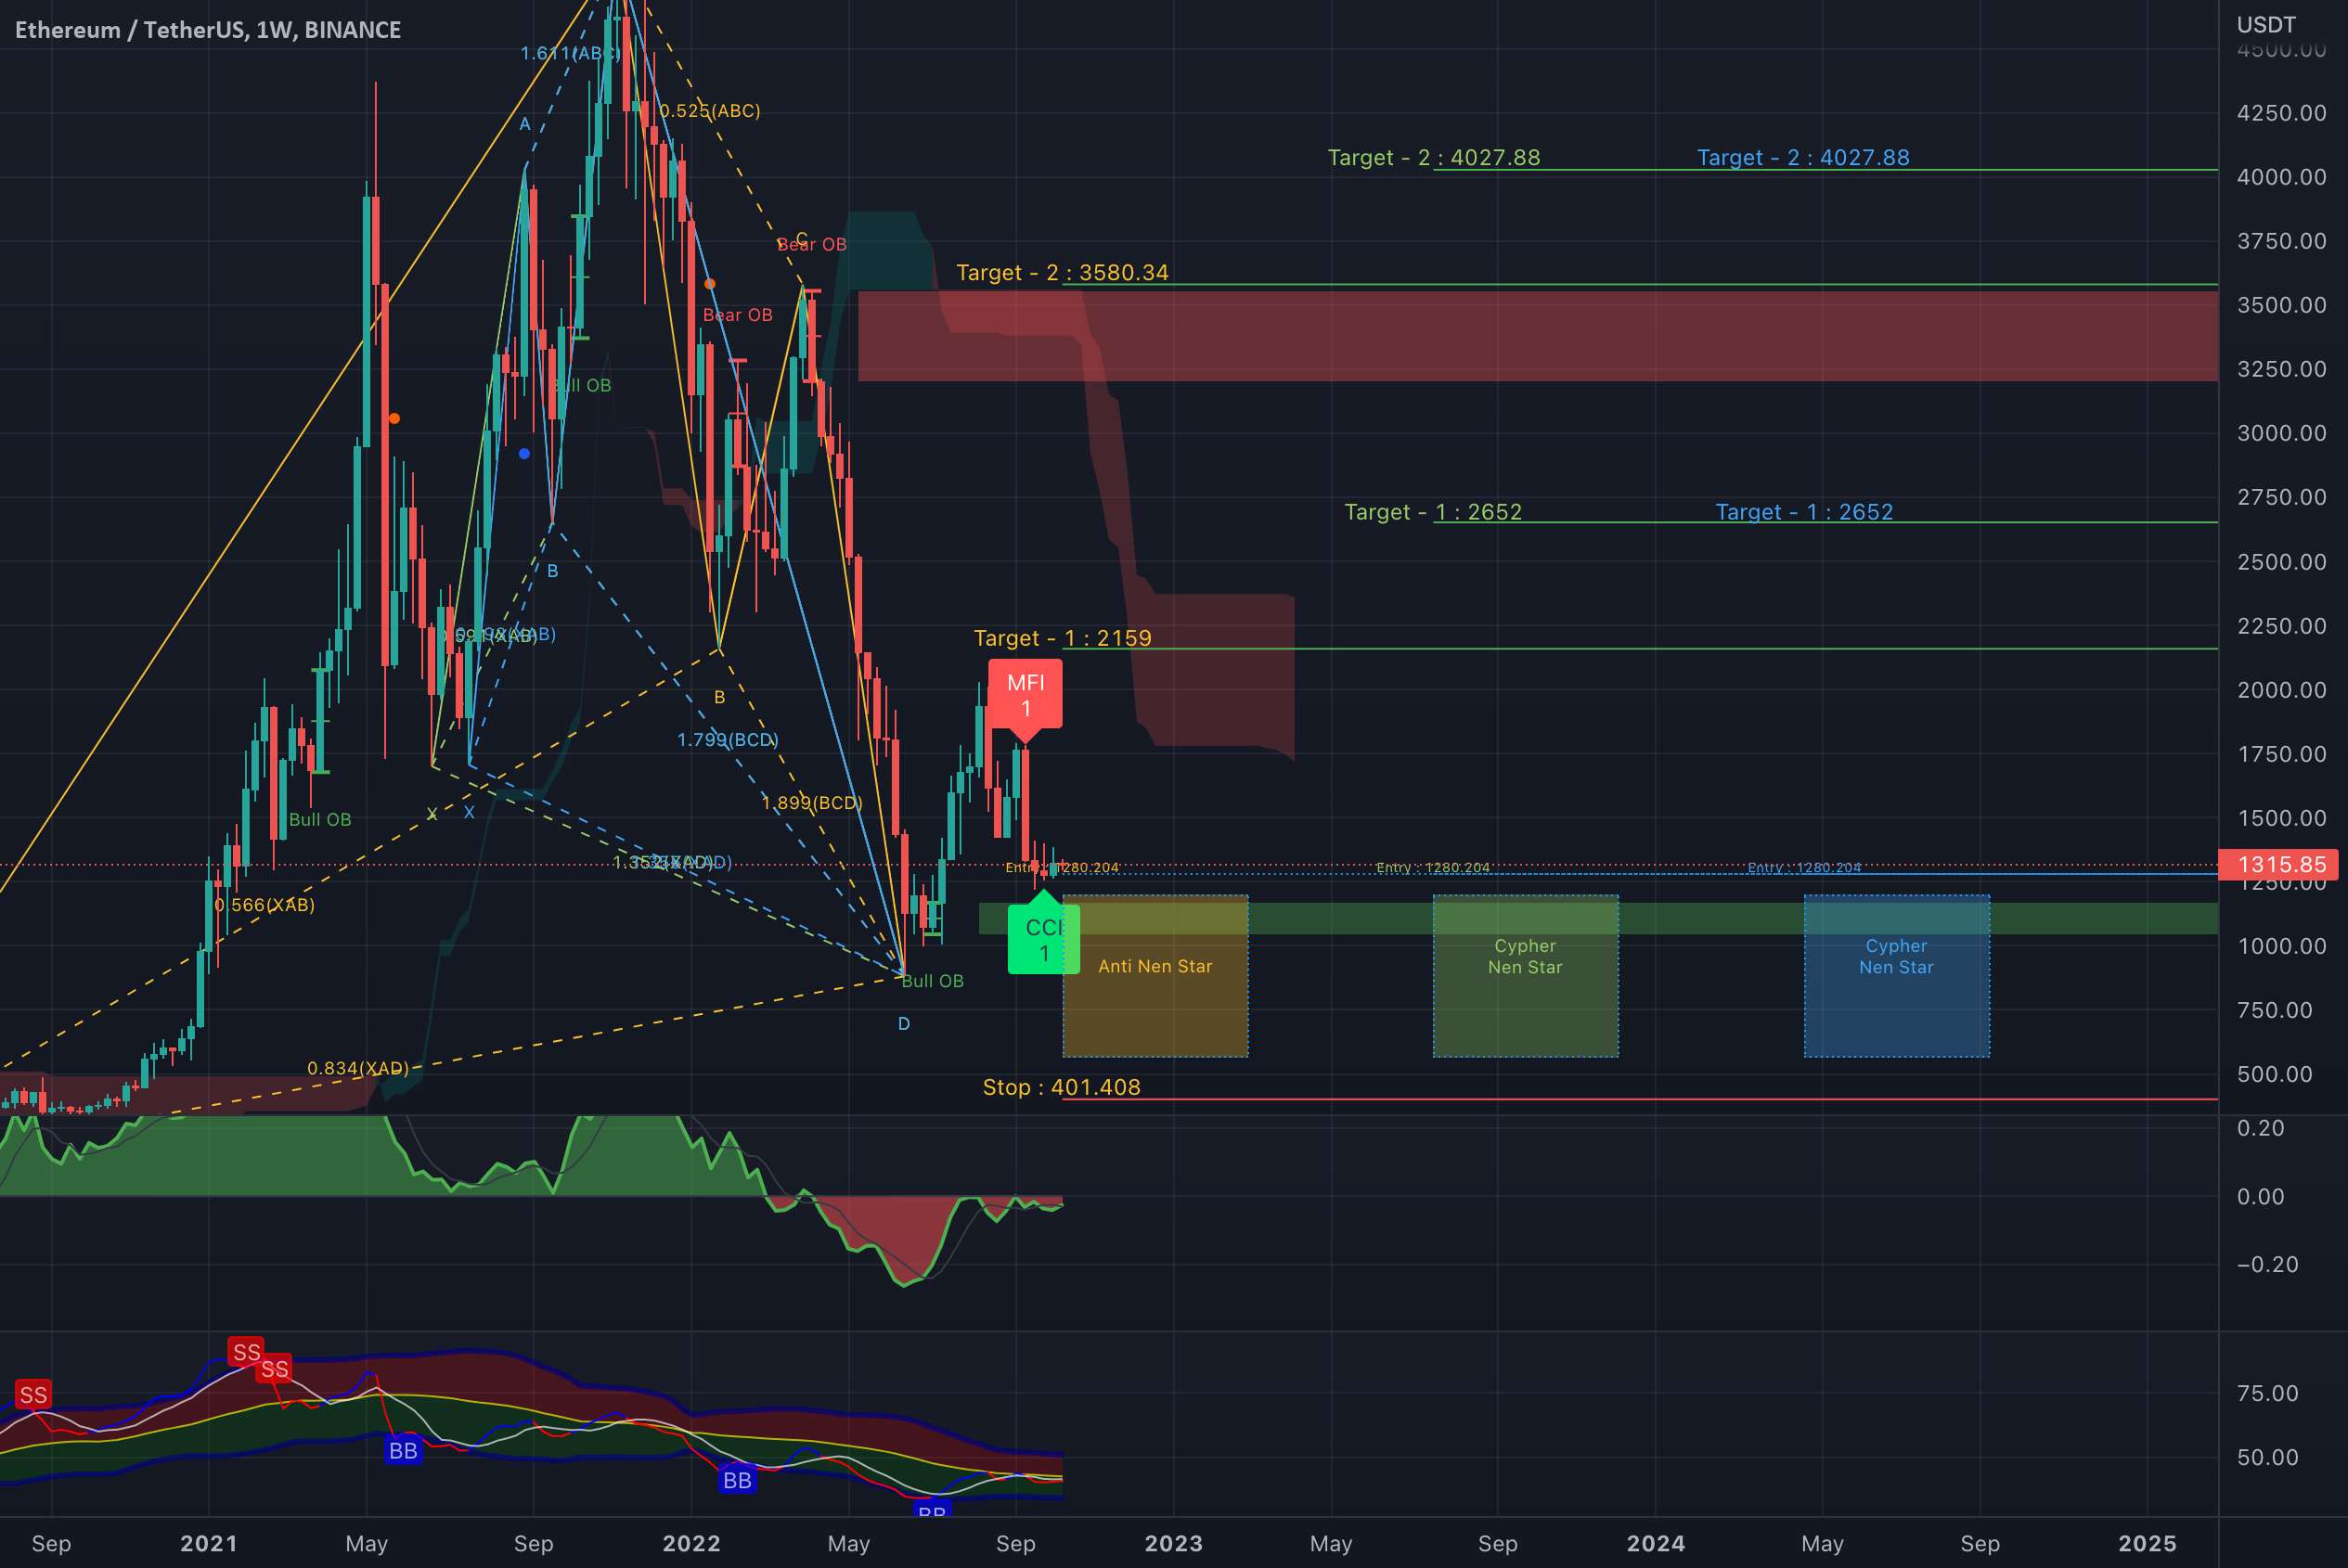Screen dimensions: 2348x1568
Task: Click the green Target - 2 : 4027.88 label
Action: [1433, 157]
